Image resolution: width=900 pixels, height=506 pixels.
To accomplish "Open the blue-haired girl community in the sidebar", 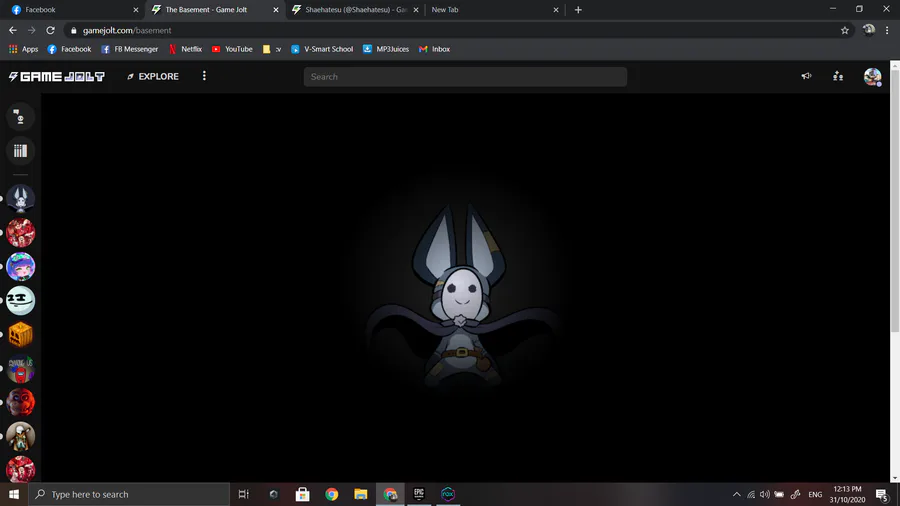I will pyautogui.click(x=21, y=266).
